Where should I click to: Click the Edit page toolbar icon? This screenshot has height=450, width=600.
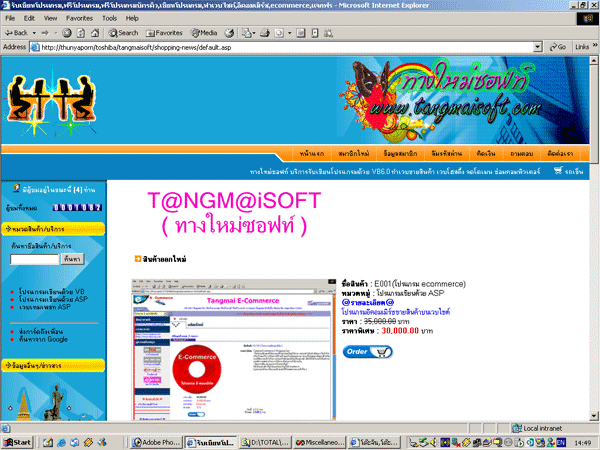279,33
